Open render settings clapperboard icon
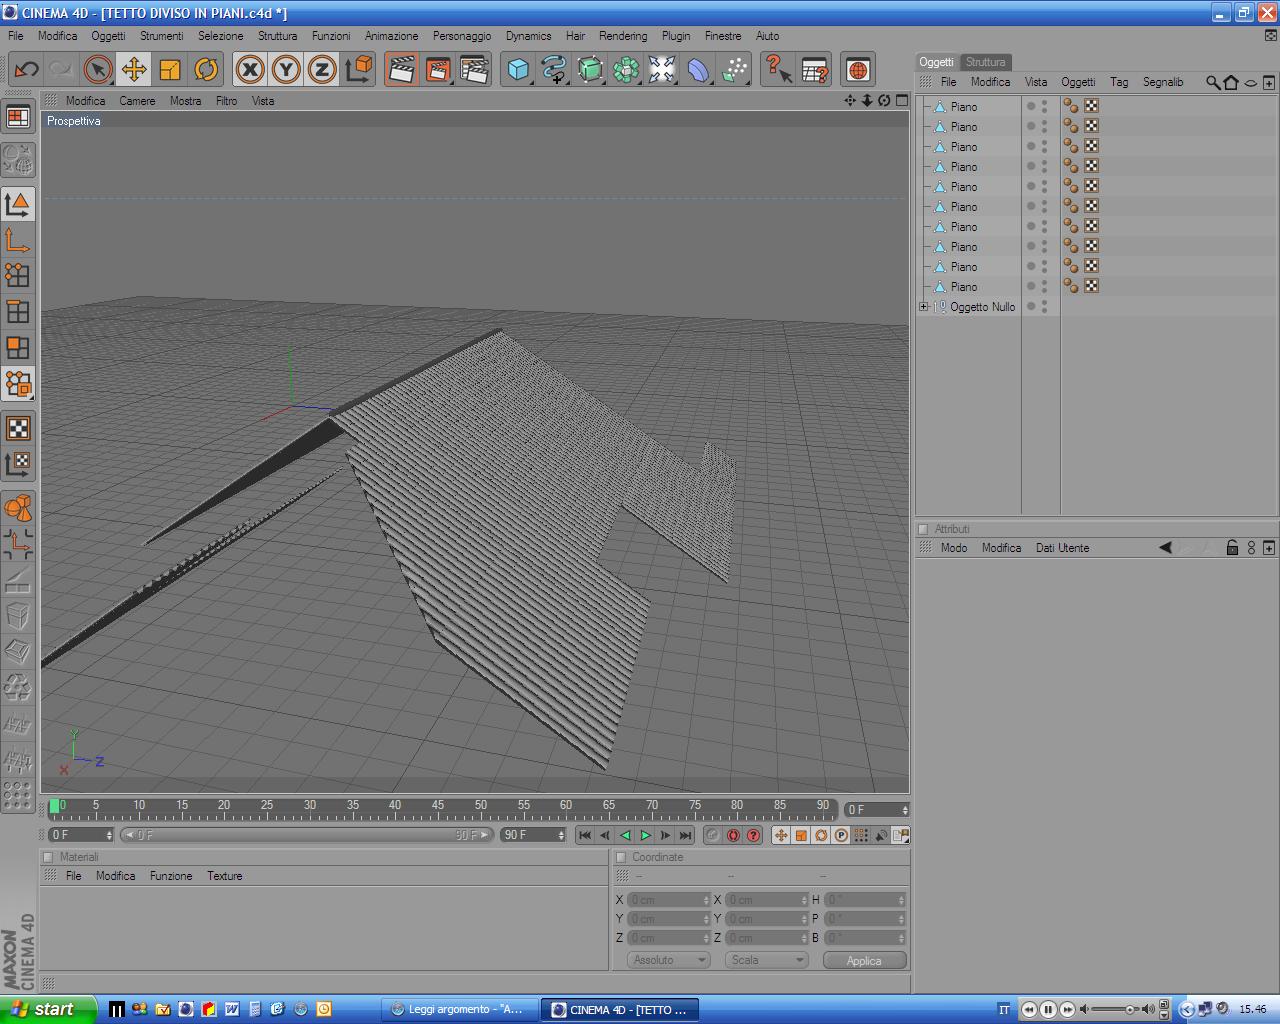This screenshot has width=1280, height=1024. pos(473,69)
